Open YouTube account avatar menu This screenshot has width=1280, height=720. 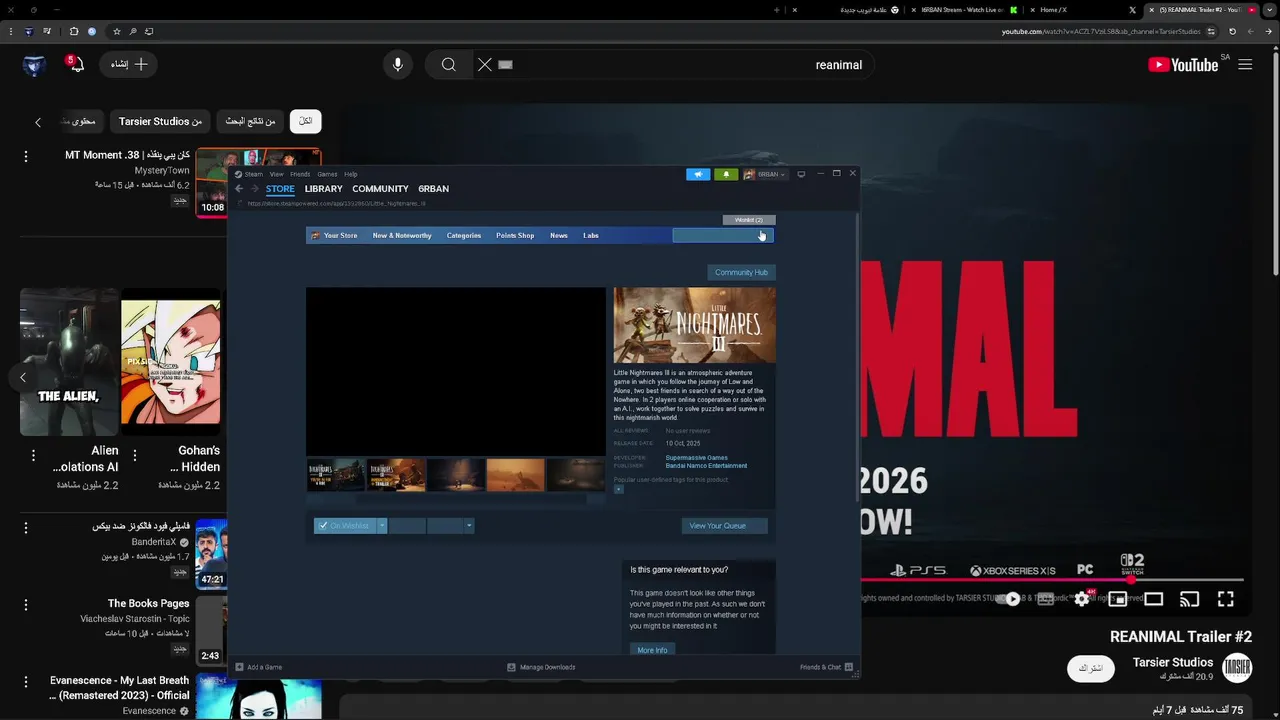[x=34, y=65]
